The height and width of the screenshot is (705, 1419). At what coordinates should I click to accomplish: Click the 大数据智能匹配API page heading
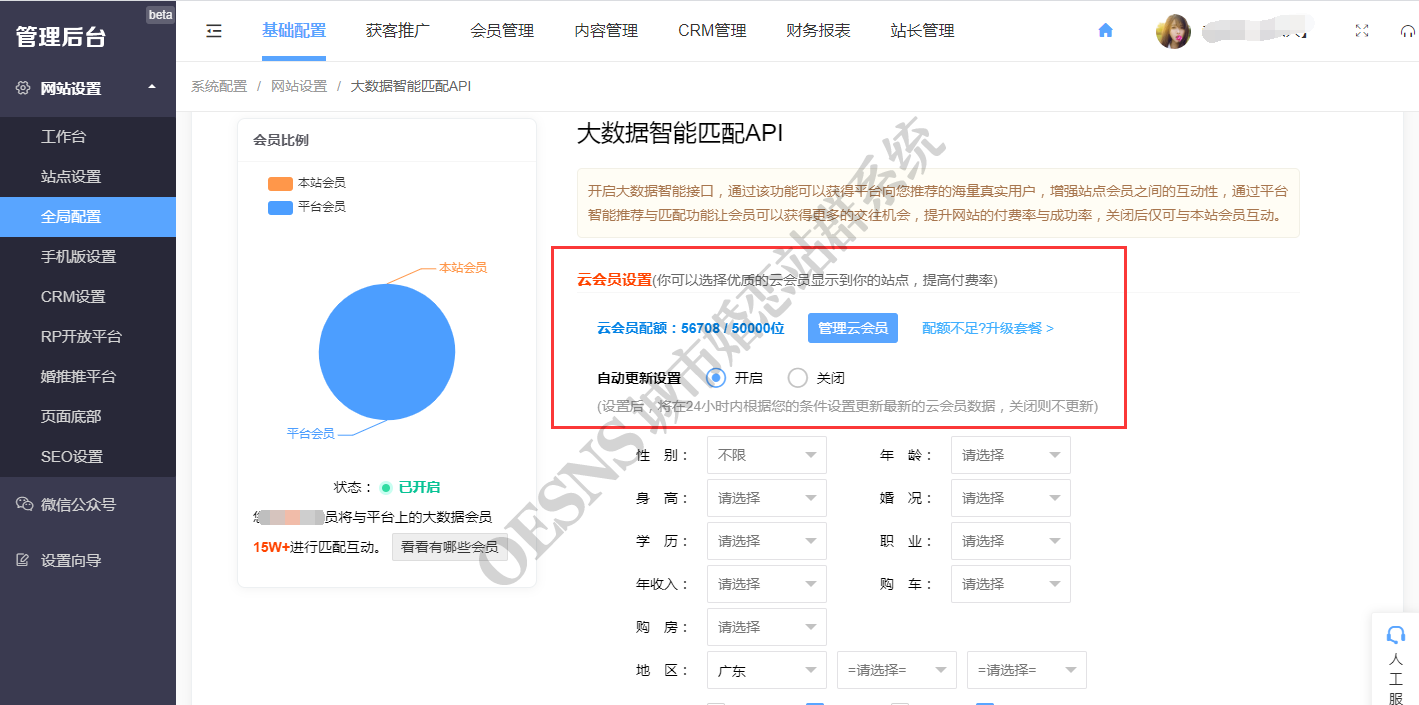(x=680, y=134)
